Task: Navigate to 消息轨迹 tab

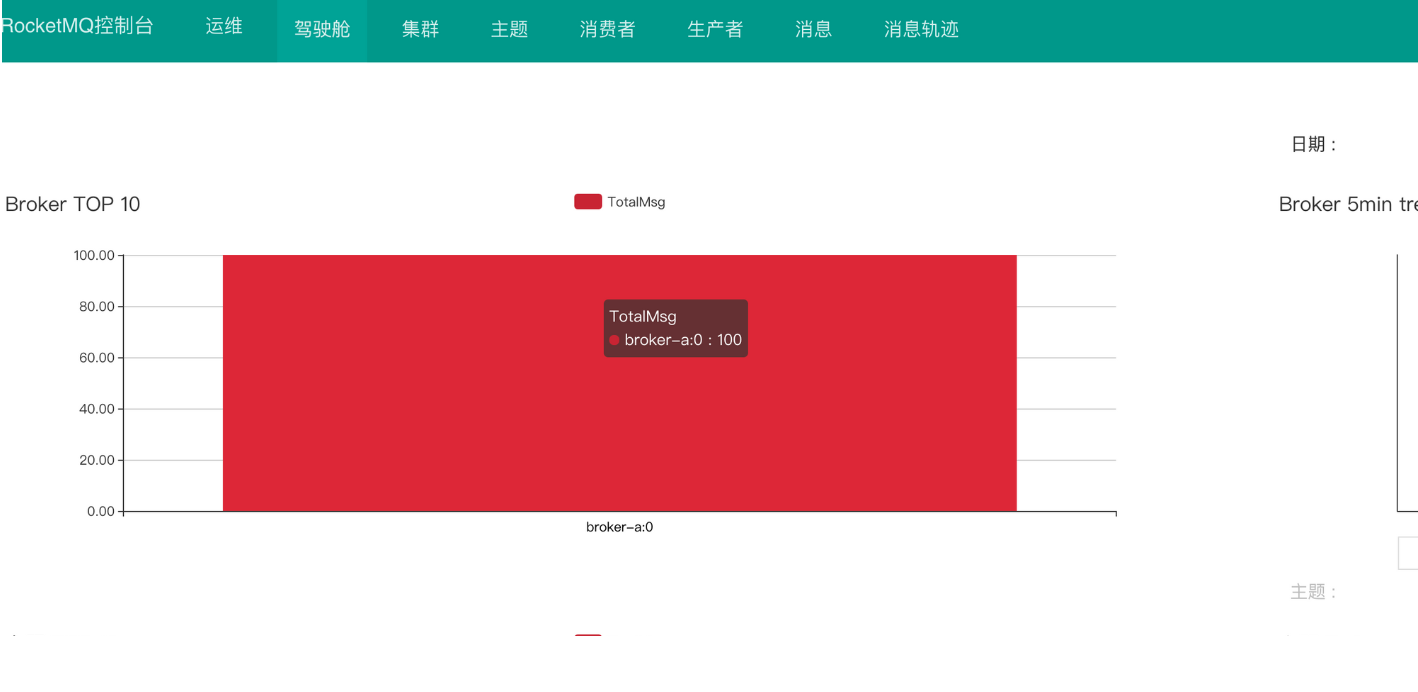Action: coord(921,30)
